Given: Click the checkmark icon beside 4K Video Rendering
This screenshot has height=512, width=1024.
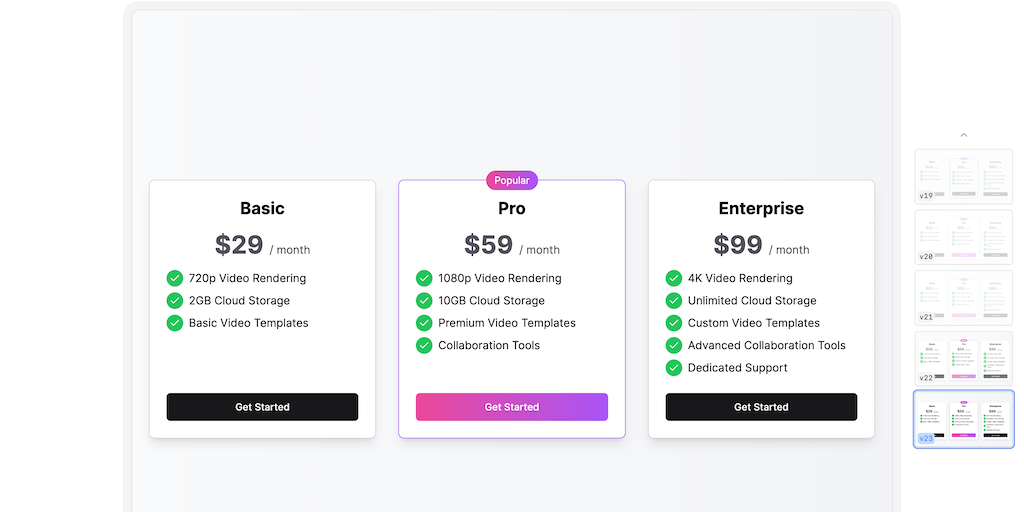Looking at the screenshot, I should [674, 278].
